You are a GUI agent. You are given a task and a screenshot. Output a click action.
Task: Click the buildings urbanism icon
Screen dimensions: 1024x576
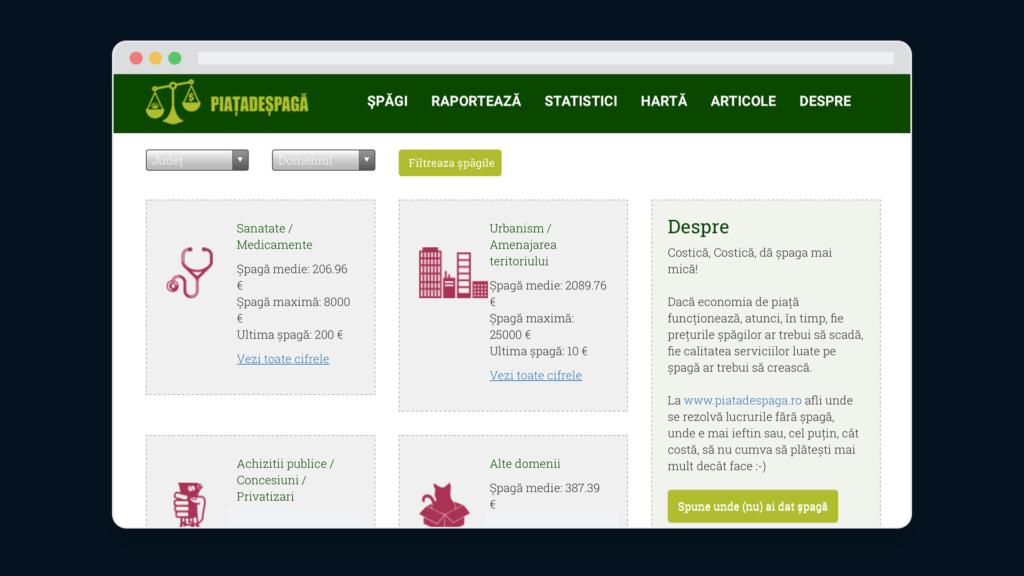[x=453, y=273]
